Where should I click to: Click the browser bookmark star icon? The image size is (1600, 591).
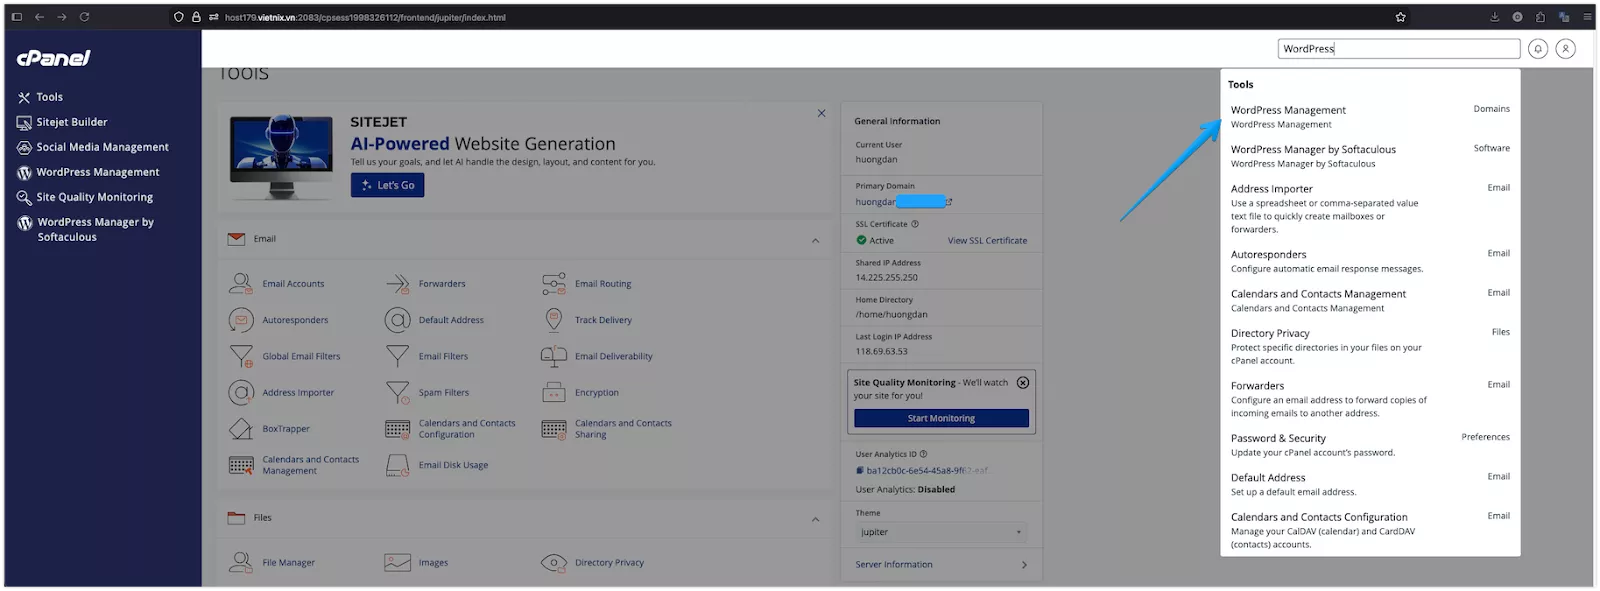click(x=1400, y=17)
